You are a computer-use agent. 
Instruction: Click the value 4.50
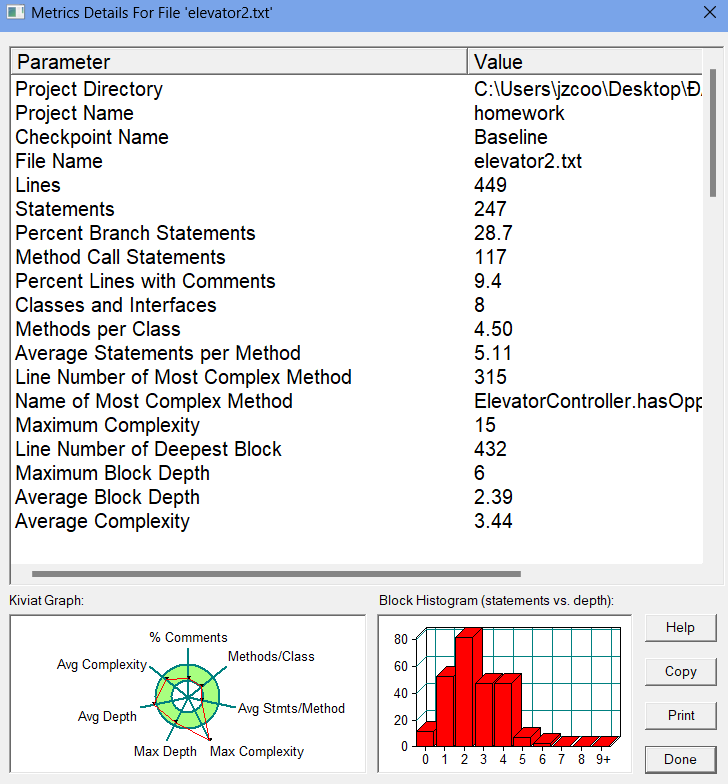tap(493, 330)
